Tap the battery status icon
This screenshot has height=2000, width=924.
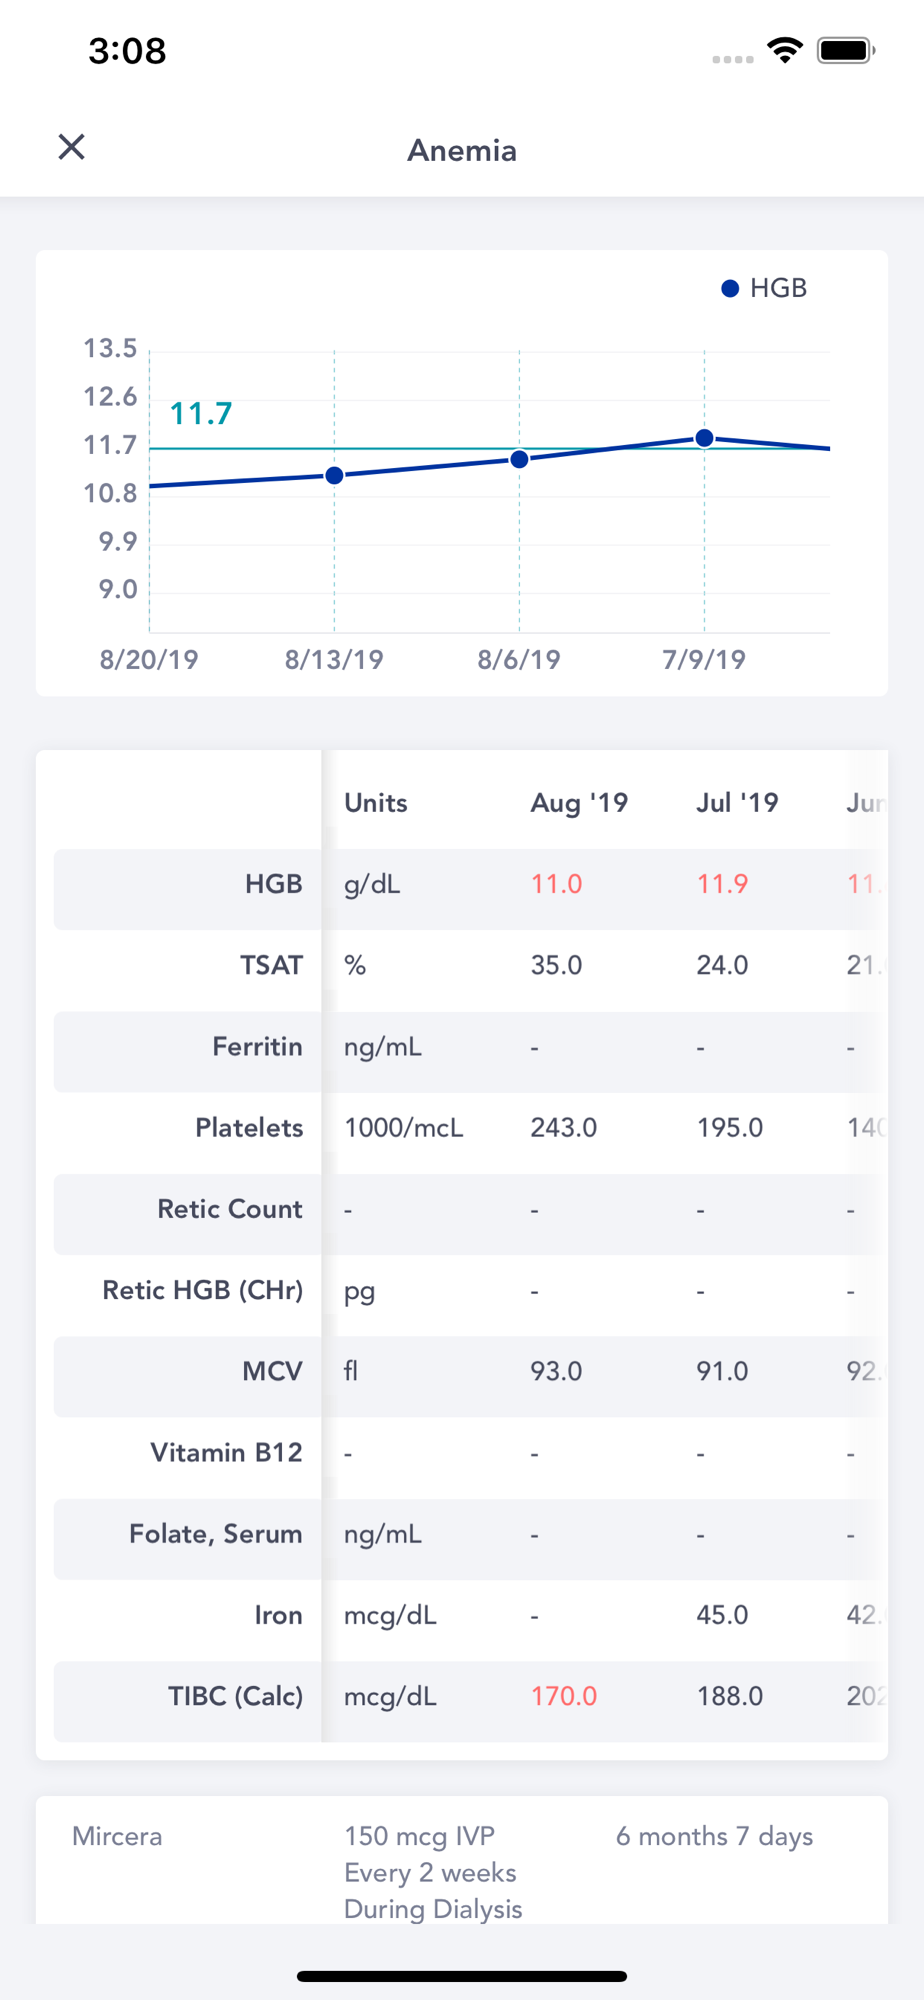point(846,50)
